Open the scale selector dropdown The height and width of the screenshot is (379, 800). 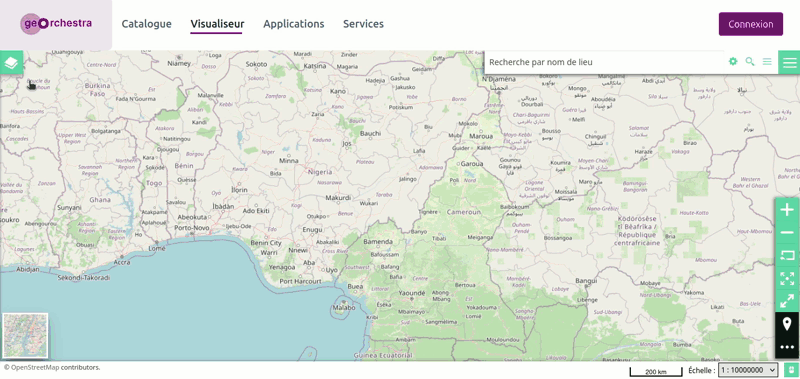pos(748,370)
